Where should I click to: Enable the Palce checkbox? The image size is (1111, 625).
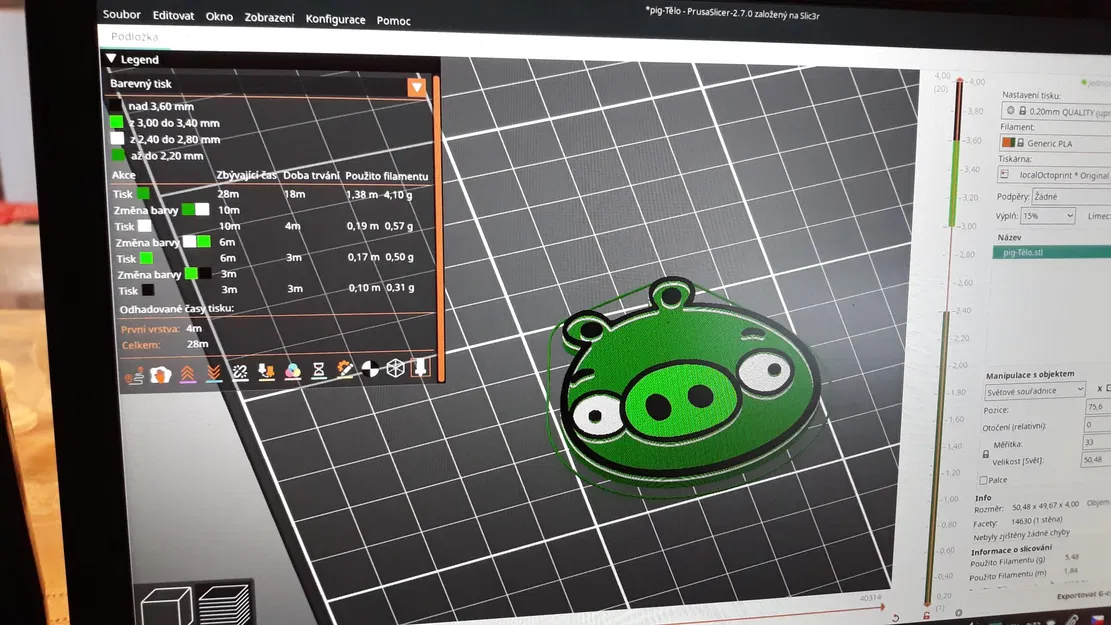click(x=983, y=479)
